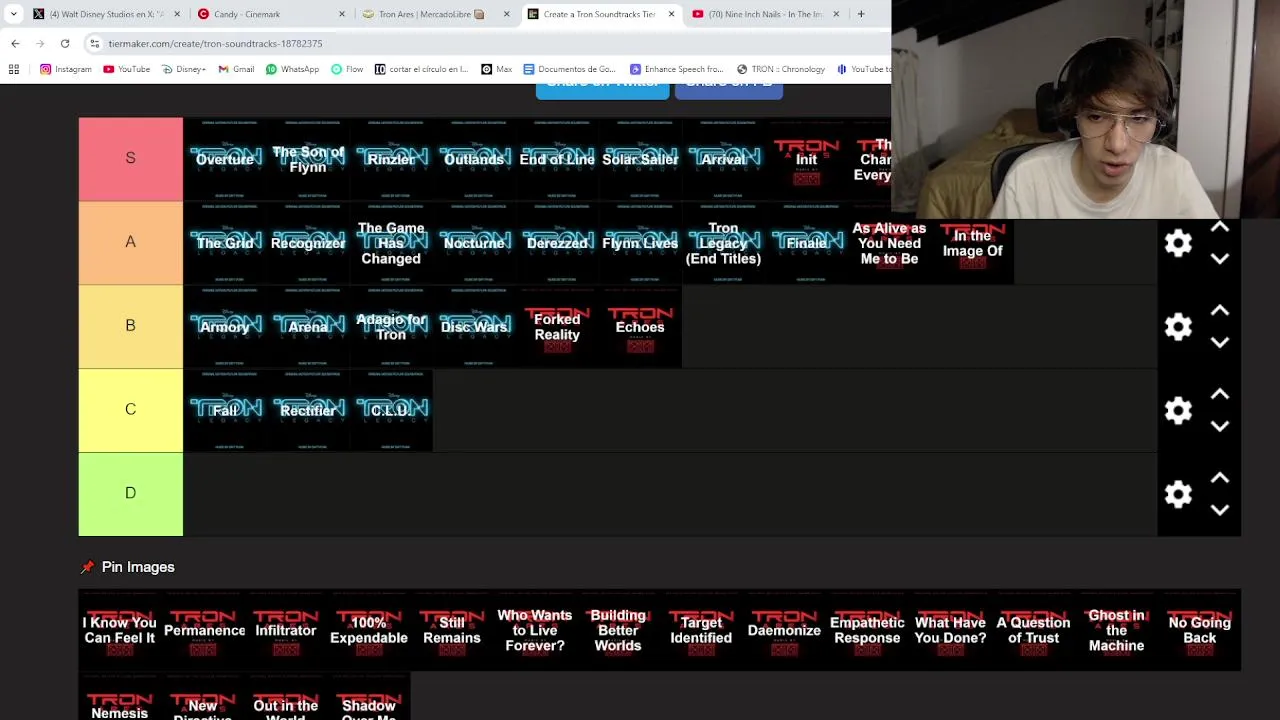1280x720 pixels.
Task: Open Enhance Speech bookmark
Action: click(x=677, y=69)
